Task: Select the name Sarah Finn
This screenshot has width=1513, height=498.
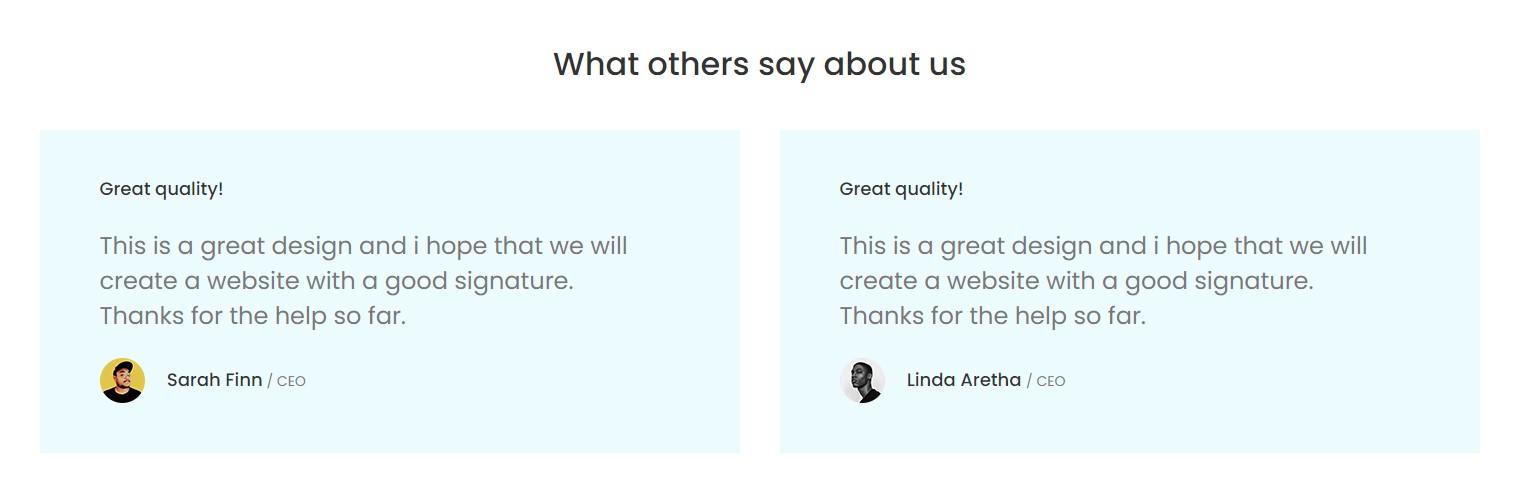Action: (x=214, y=380)
